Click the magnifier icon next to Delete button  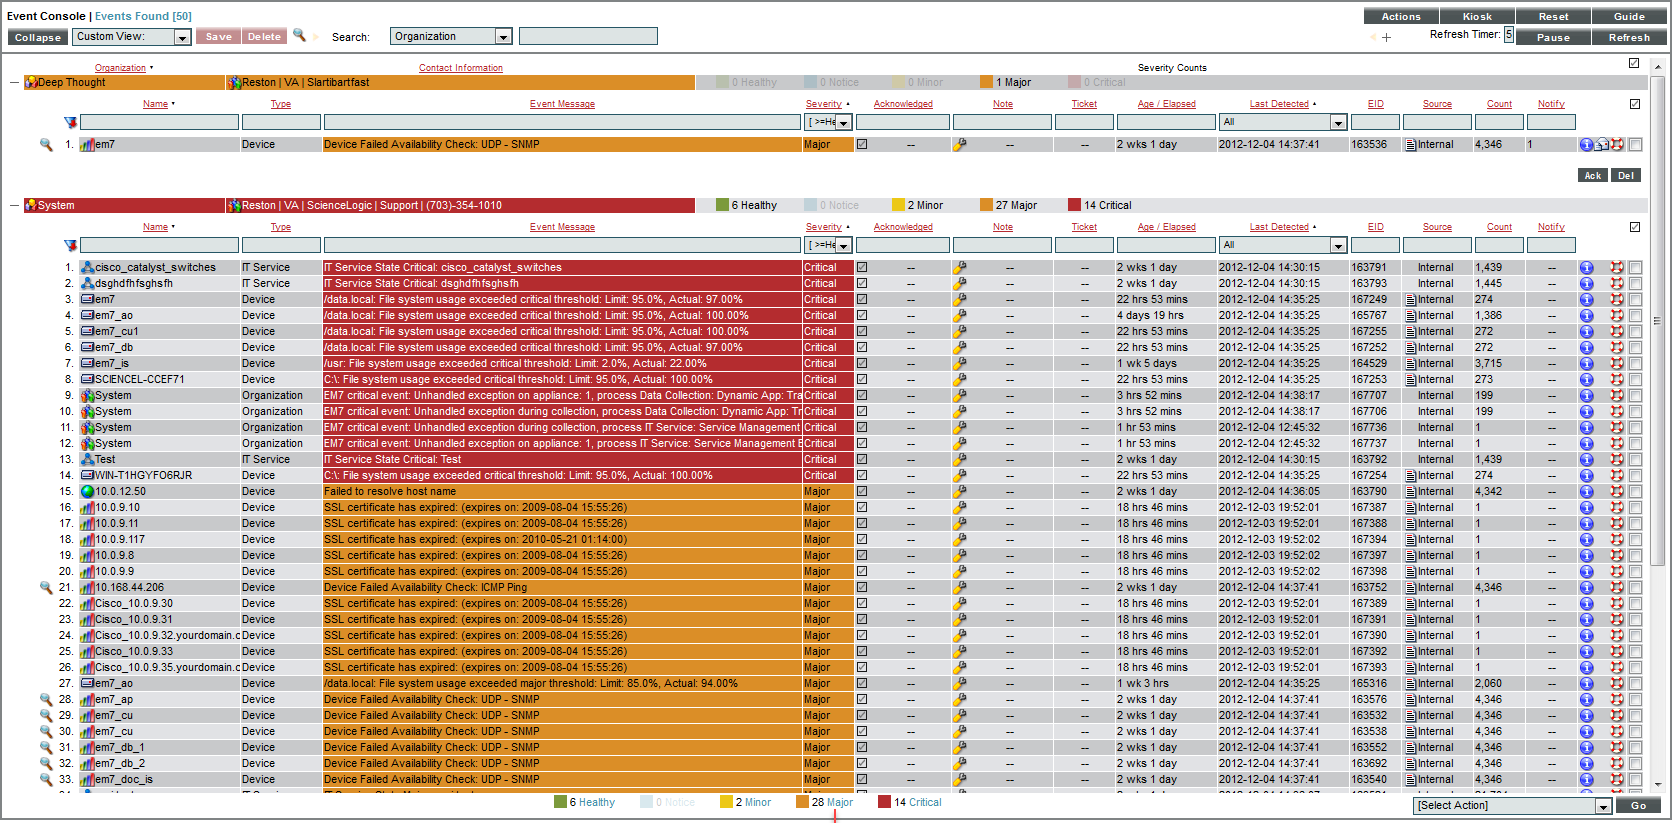pos(299,35)
